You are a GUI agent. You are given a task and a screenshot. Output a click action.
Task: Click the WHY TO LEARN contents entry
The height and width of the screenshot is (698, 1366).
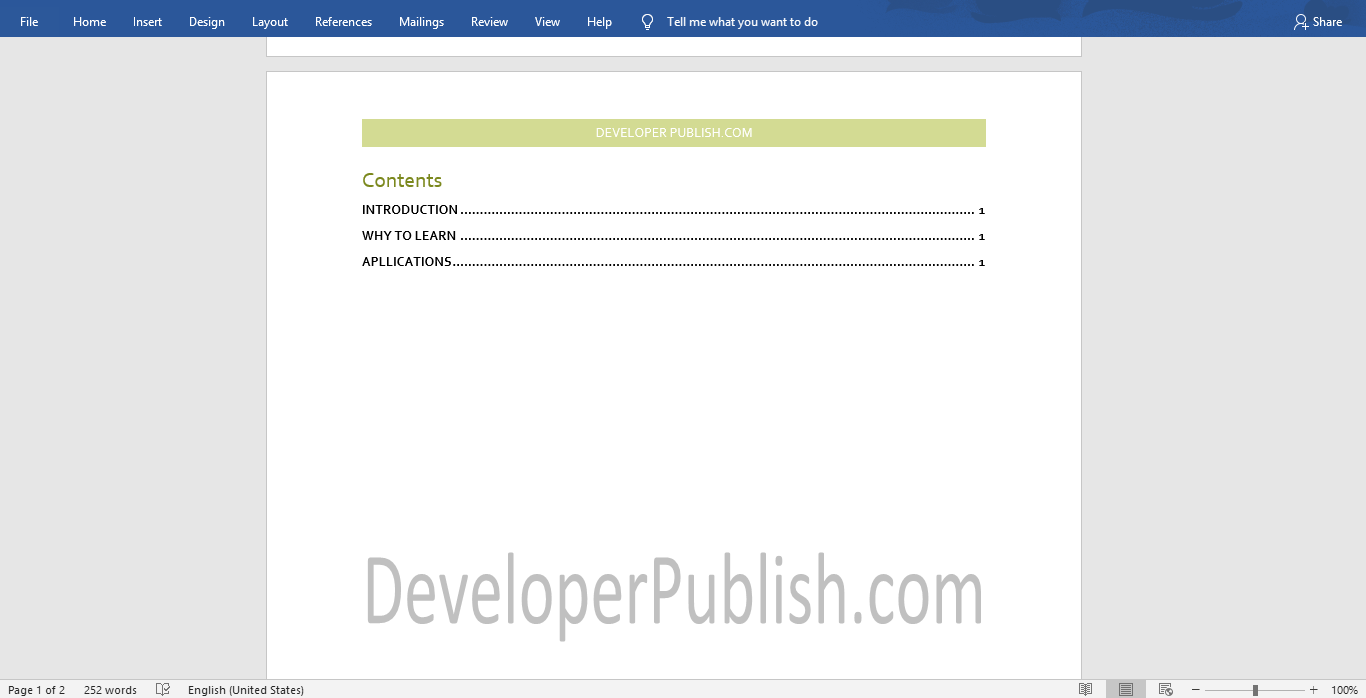point(408,235)
